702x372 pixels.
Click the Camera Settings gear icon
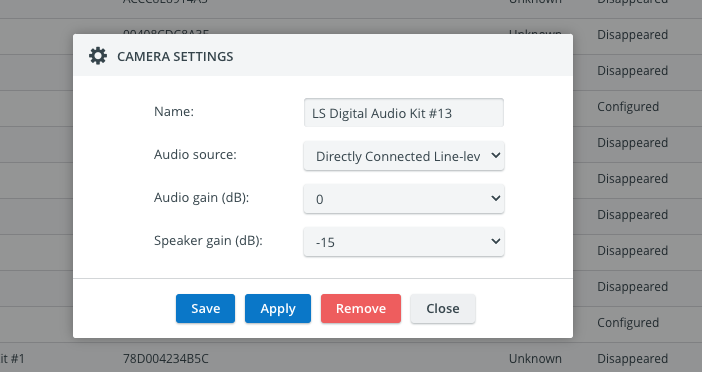pos(98,56)
